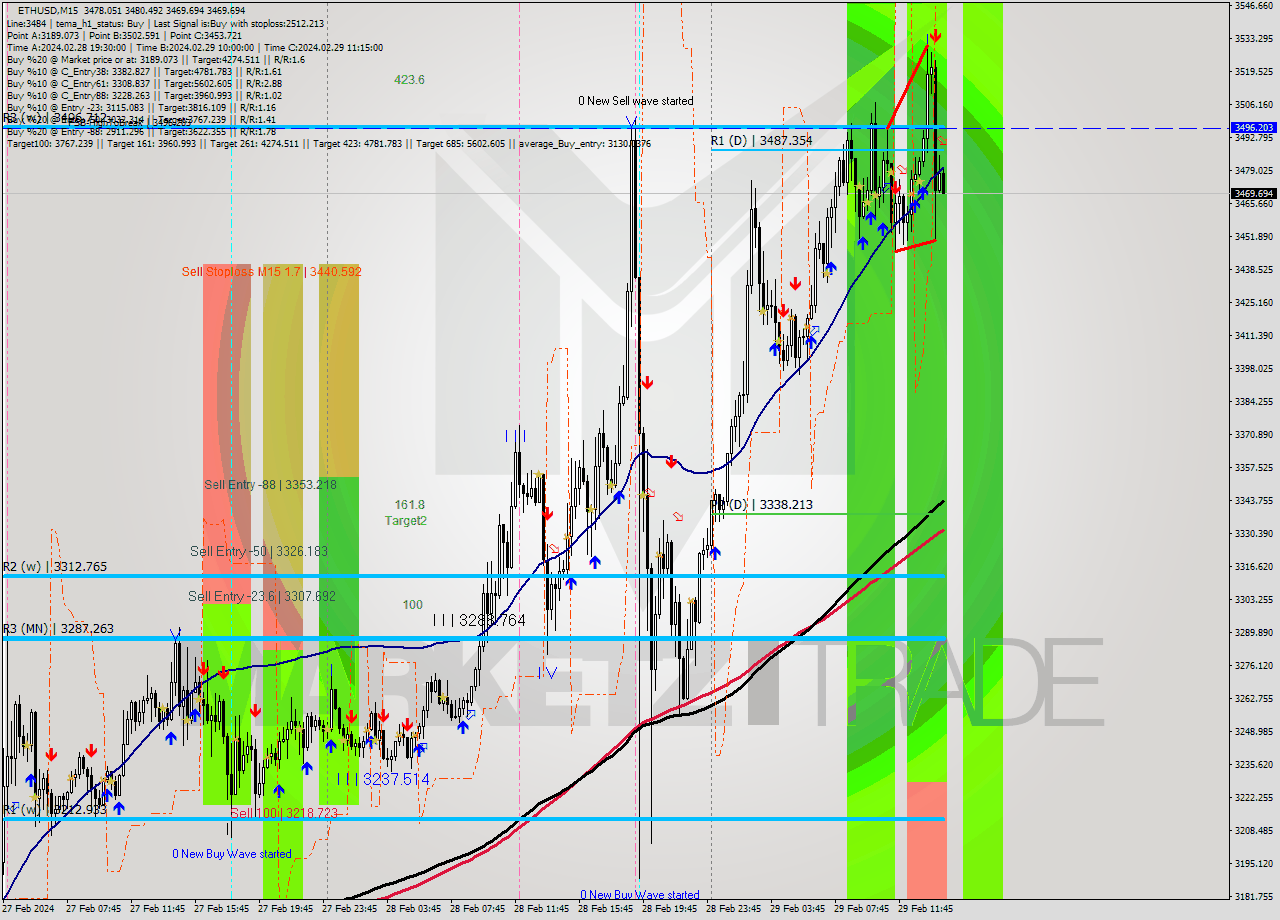
Task: Click the 'Target100: 3767.239' summary line
Action: coord(329,144)
